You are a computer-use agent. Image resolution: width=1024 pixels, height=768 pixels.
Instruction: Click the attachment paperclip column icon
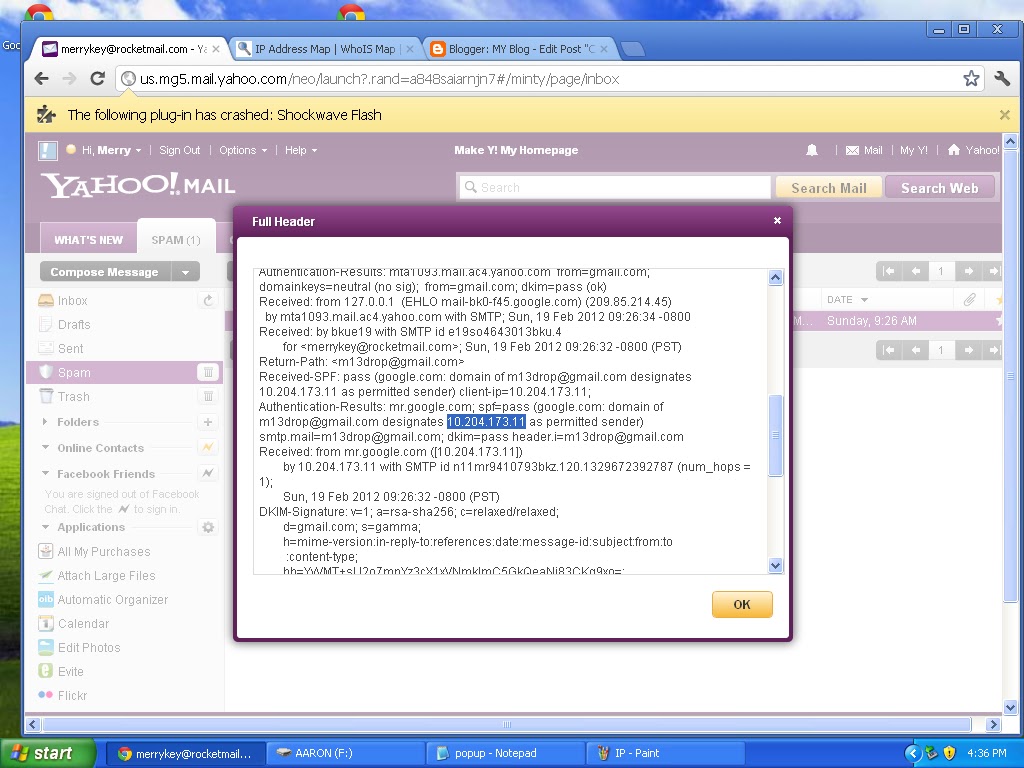[x=969, y=300]
